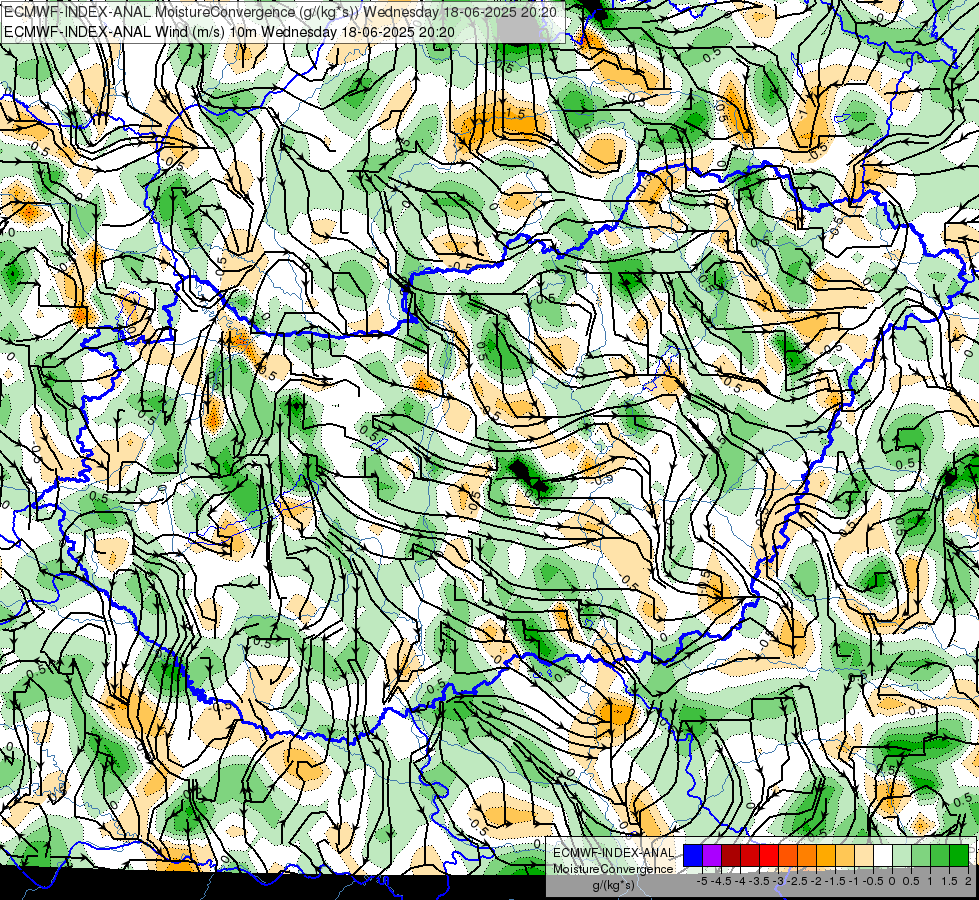979x900 pixels.
Task: Click the legend value label -2.5
Action: click(x=797, y=881)
